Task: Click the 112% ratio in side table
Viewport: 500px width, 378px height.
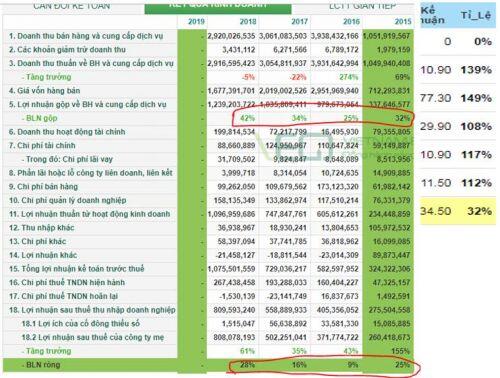Action: coord(476,183)
